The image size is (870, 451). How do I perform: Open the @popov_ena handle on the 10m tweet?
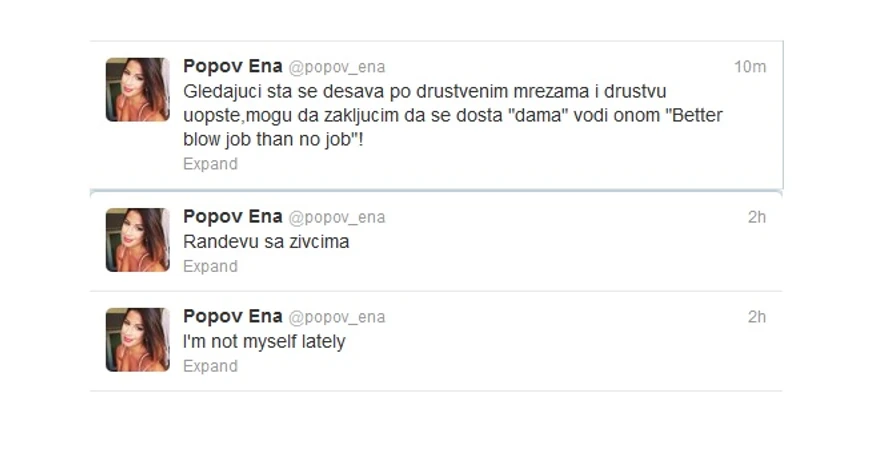tap(337, 67)
